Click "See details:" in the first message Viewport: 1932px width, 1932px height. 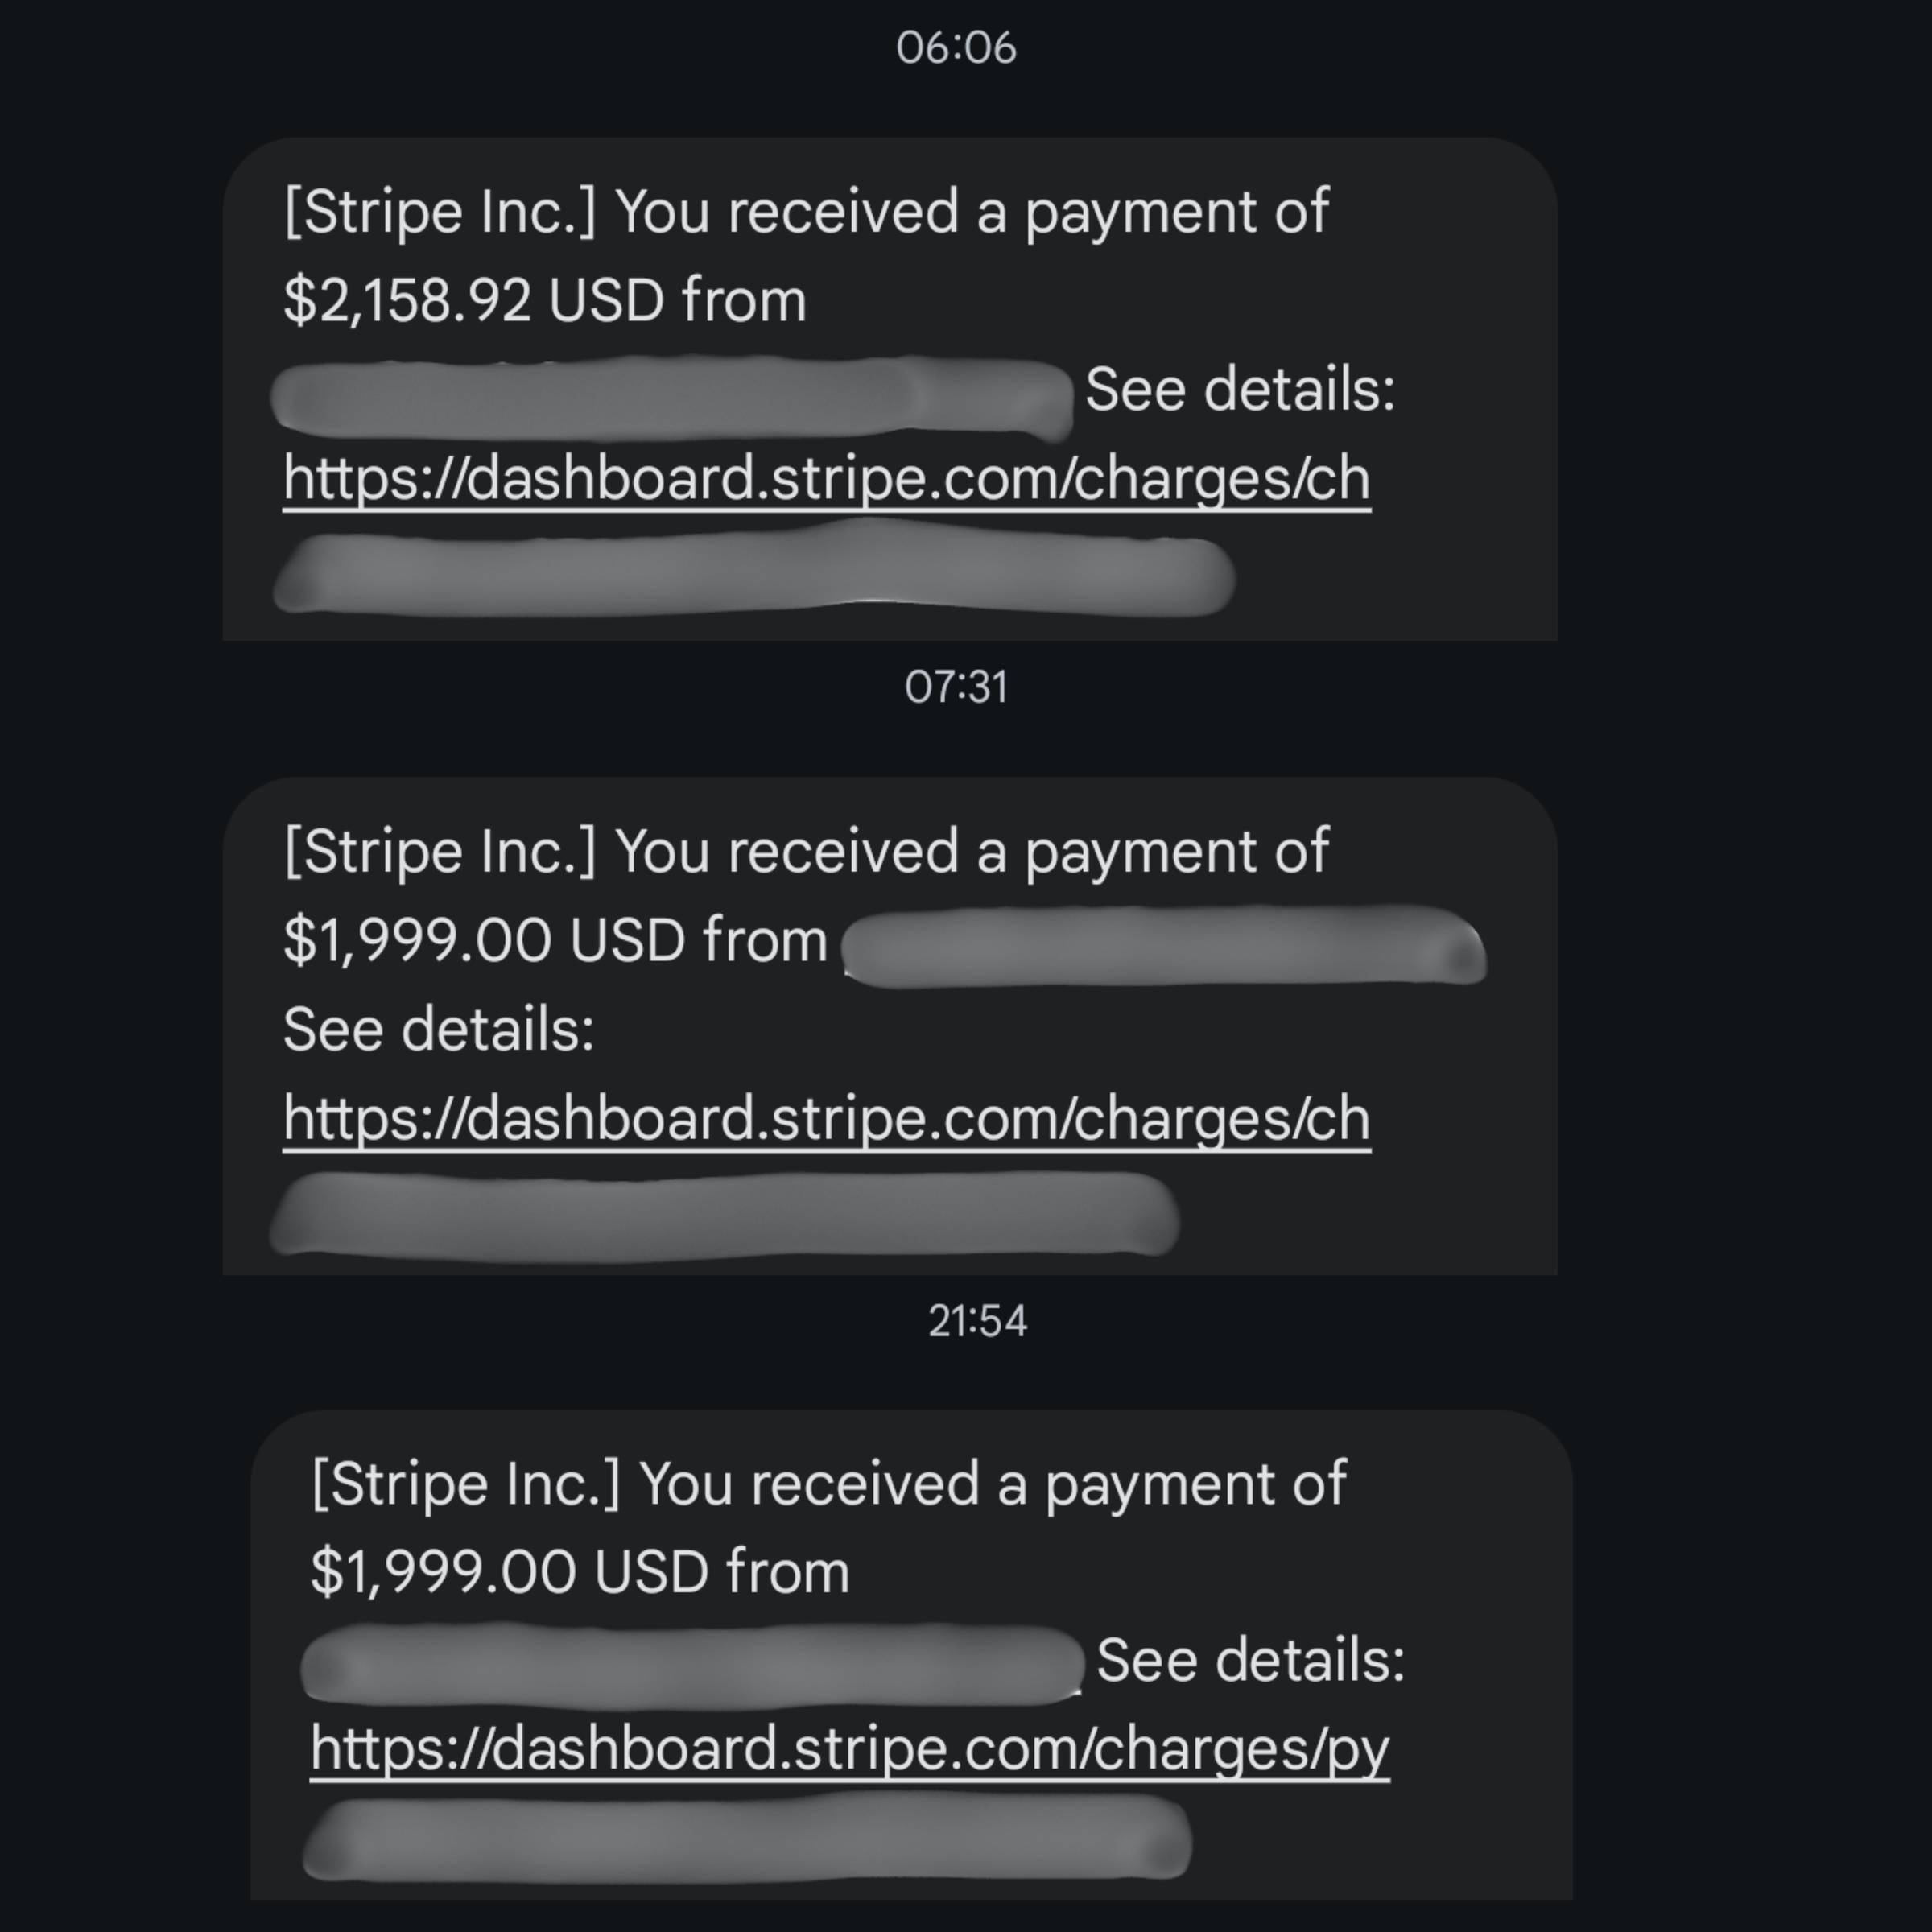(x=1239, y=389)
